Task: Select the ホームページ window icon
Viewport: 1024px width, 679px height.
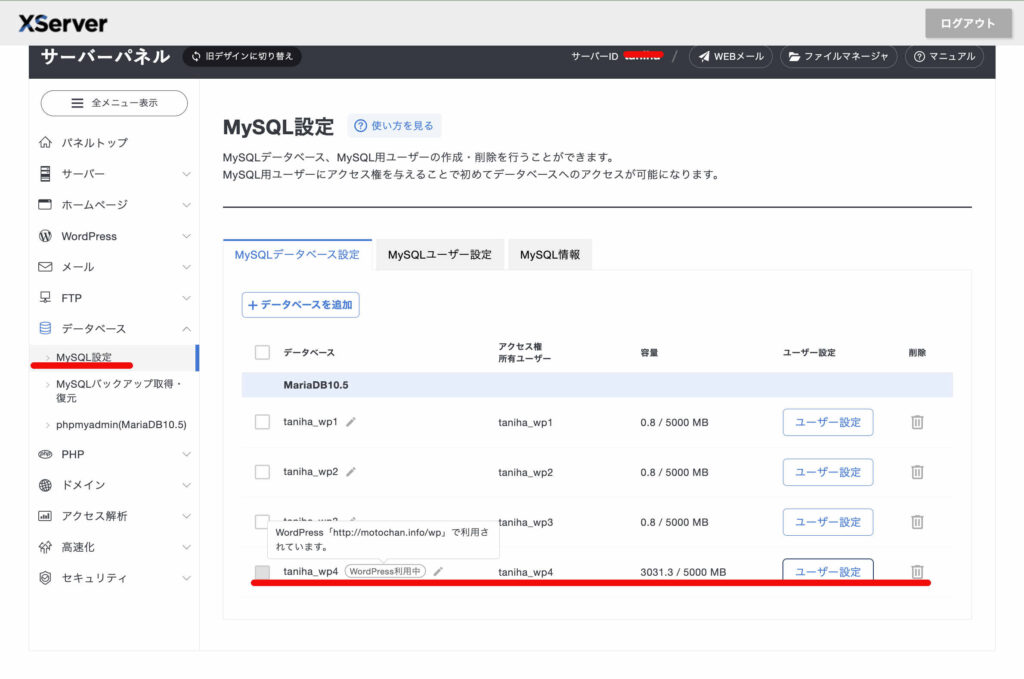Action: click(45, 204)
